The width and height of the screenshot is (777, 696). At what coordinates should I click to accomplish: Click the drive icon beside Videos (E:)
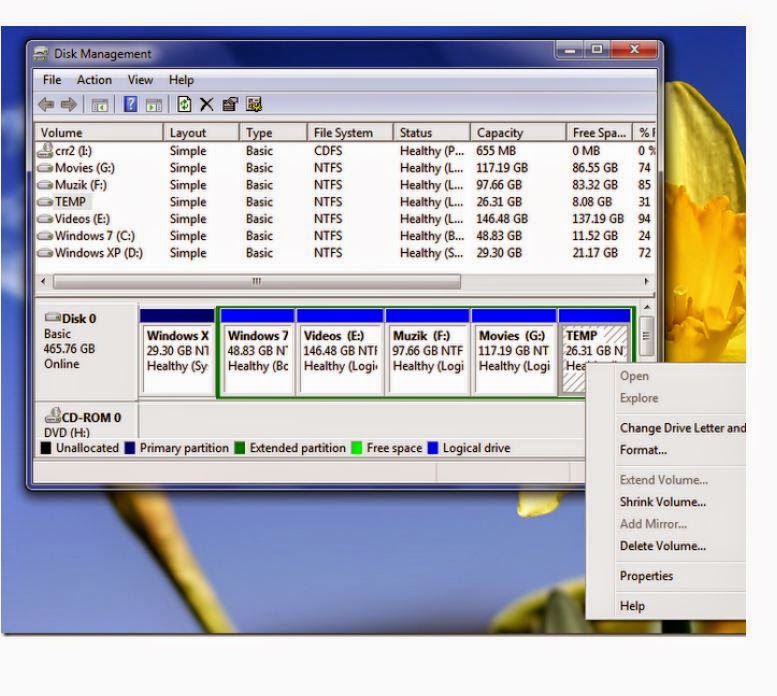[45, 219]
